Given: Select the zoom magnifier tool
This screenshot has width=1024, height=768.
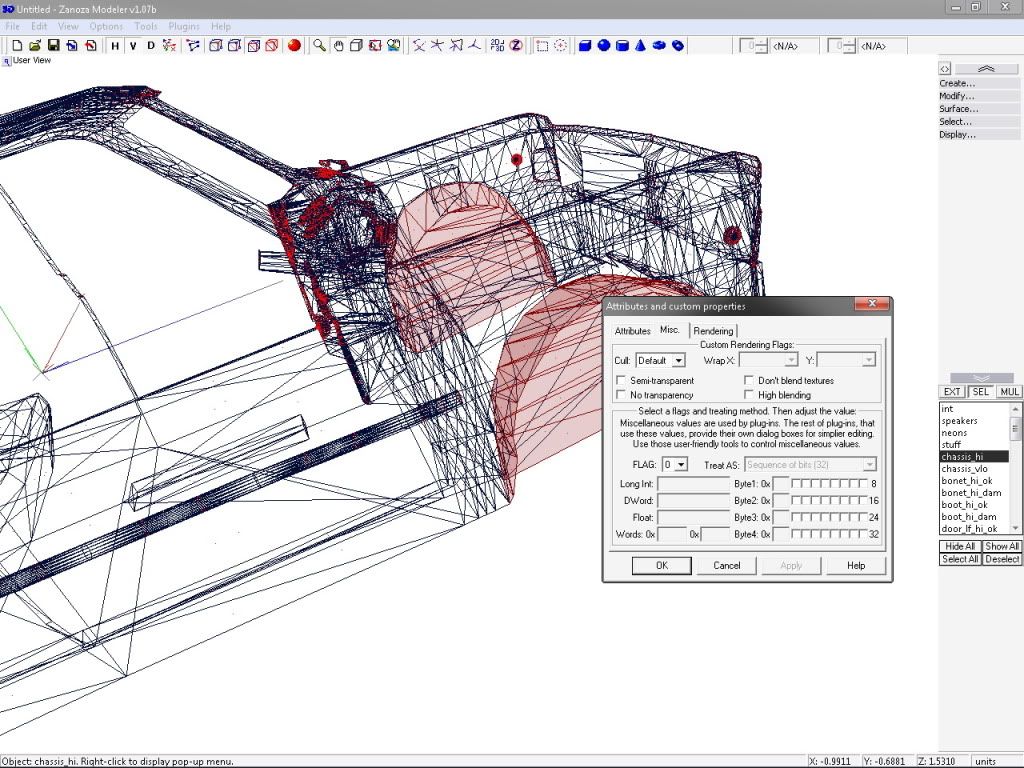Looking at the screenshot, I should pos(319,45).
